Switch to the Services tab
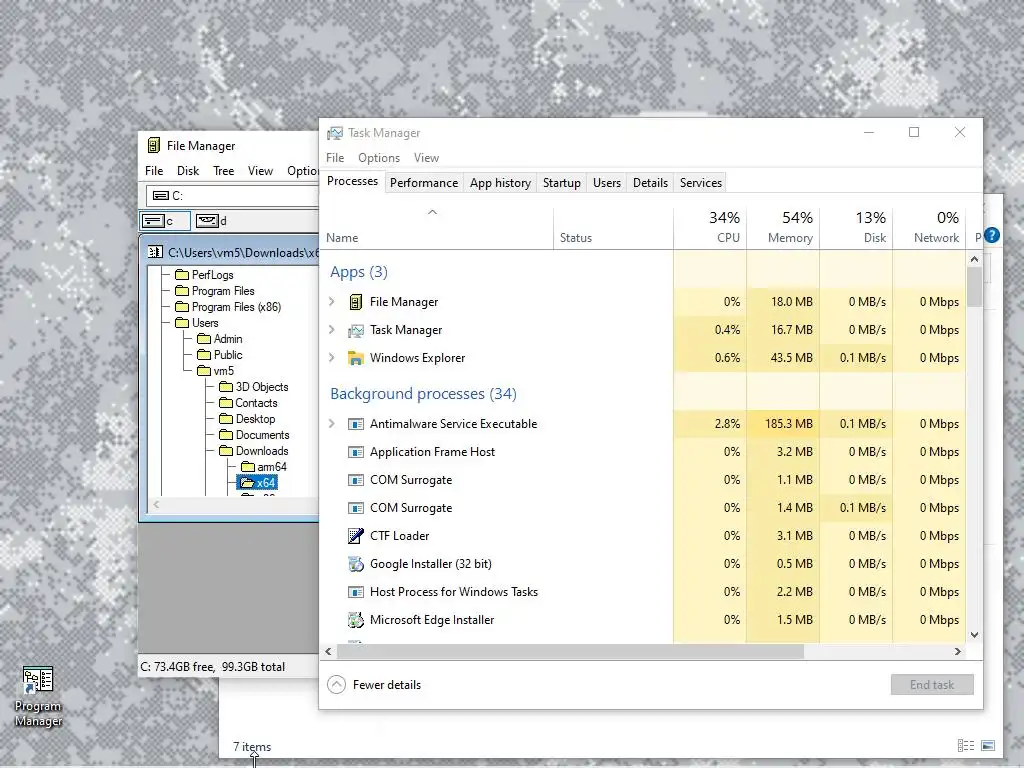 [x=701, y=183]
